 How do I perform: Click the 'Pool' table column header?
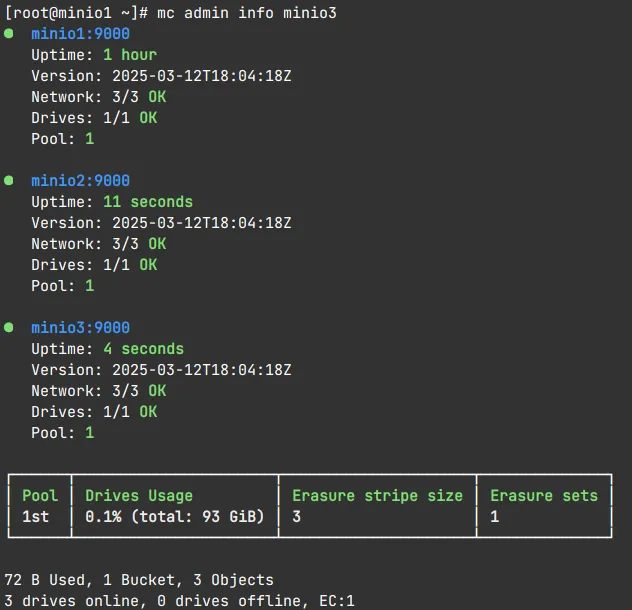[40, 495]
